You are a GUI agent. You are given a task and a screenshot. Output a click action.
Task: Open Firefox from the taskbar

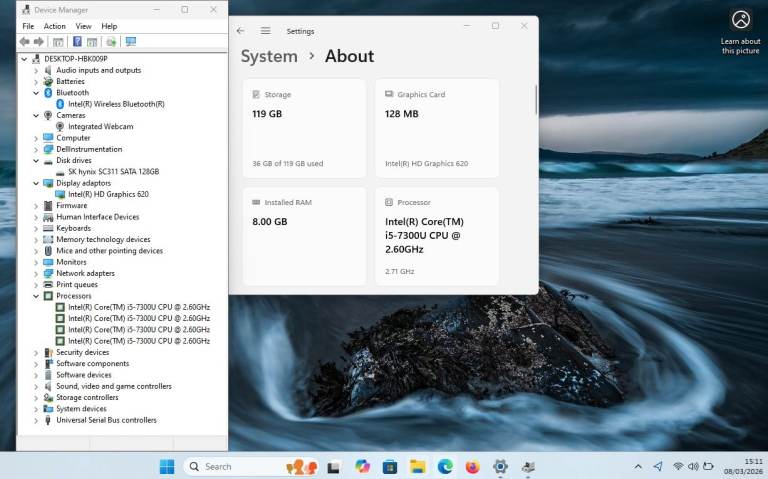[x=472, y=466]
